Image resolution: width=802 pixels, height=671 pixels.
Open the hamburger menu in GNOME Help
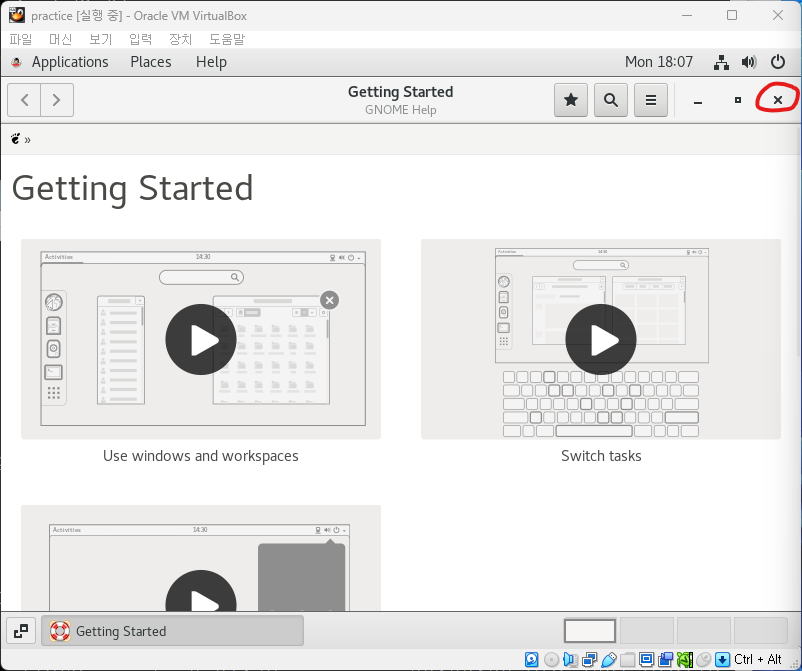coord(651,100)
